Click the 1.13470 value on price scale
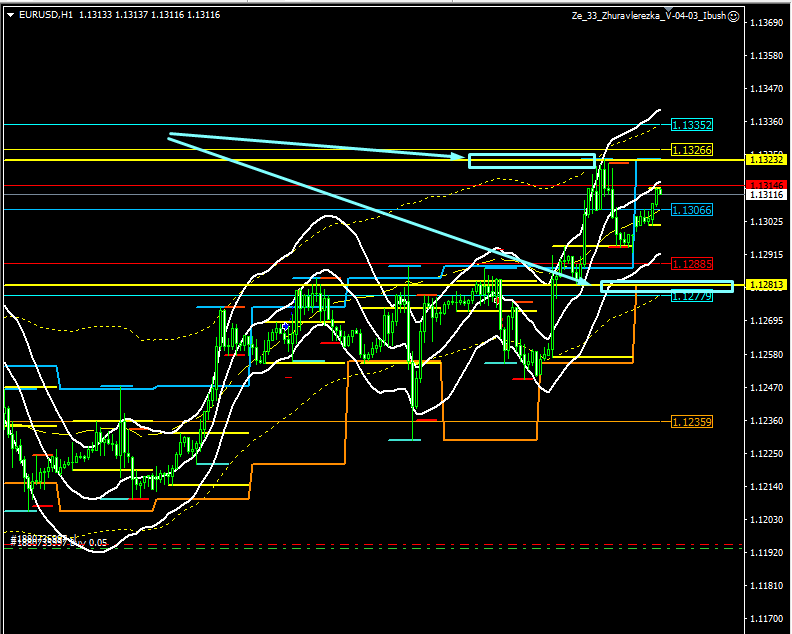This screenshot has height=634, width=792. point(766,88)
